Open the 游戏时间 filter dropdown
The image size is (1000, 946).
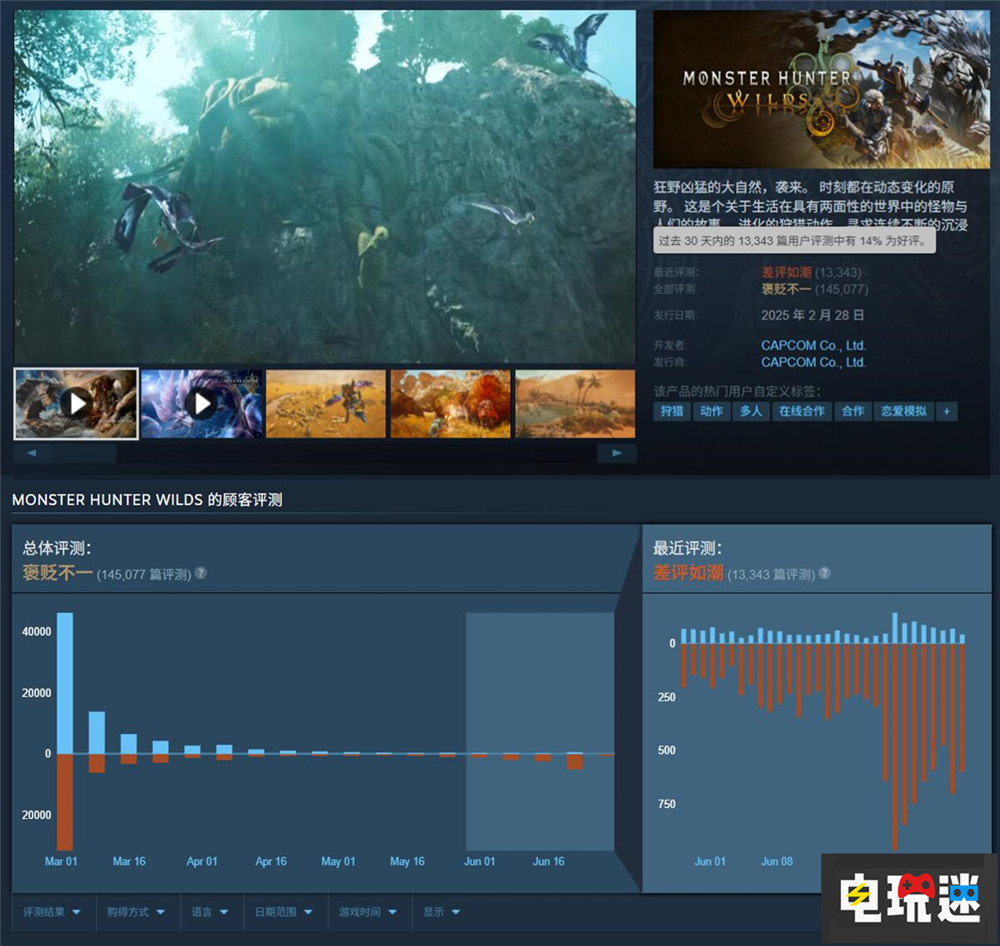coord(365,911)
